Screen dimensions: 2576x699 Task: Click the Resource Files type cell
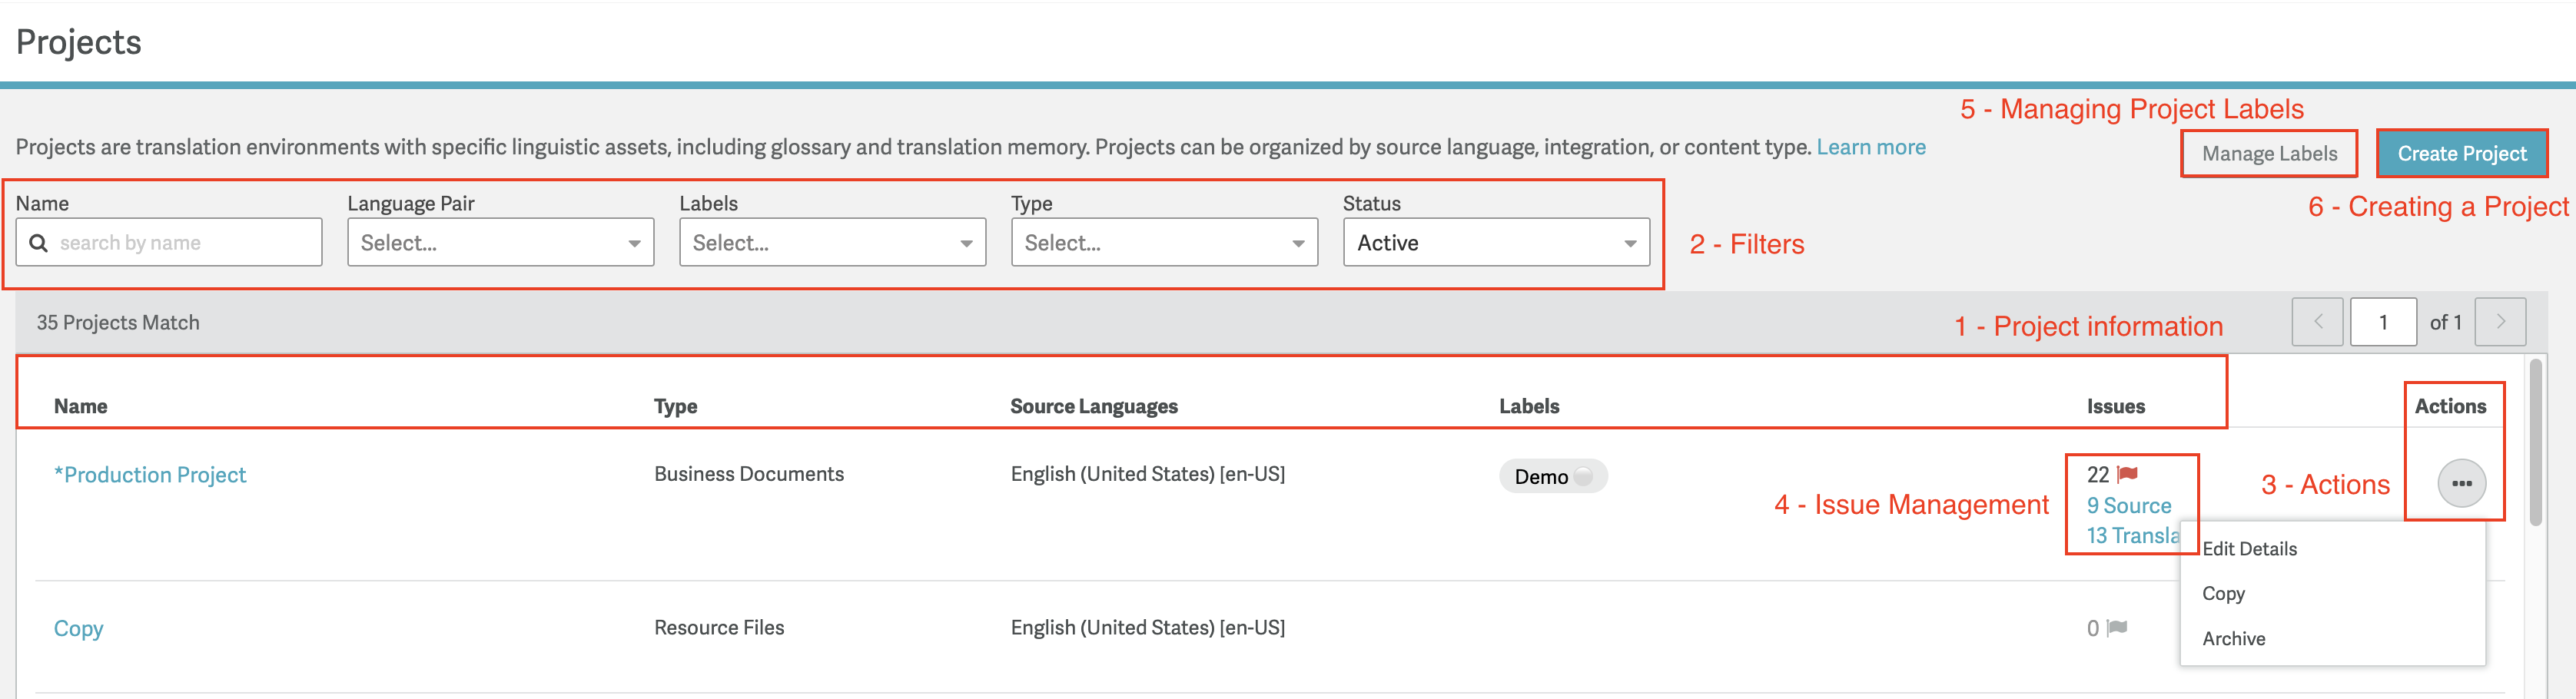(x=719, y=628)
